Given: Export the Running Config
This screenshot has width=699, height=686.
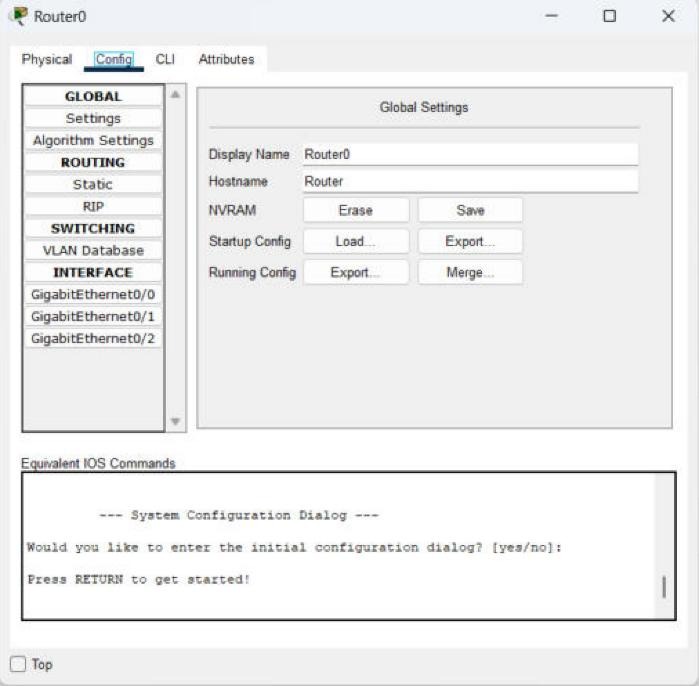Looking at the screenshot, I should pyautogui.click(x=356, y=272).
